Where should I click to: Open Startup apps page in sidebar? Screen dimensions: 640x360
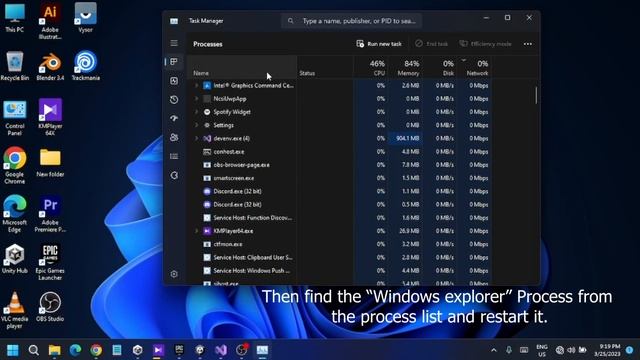tap(174, 118)
